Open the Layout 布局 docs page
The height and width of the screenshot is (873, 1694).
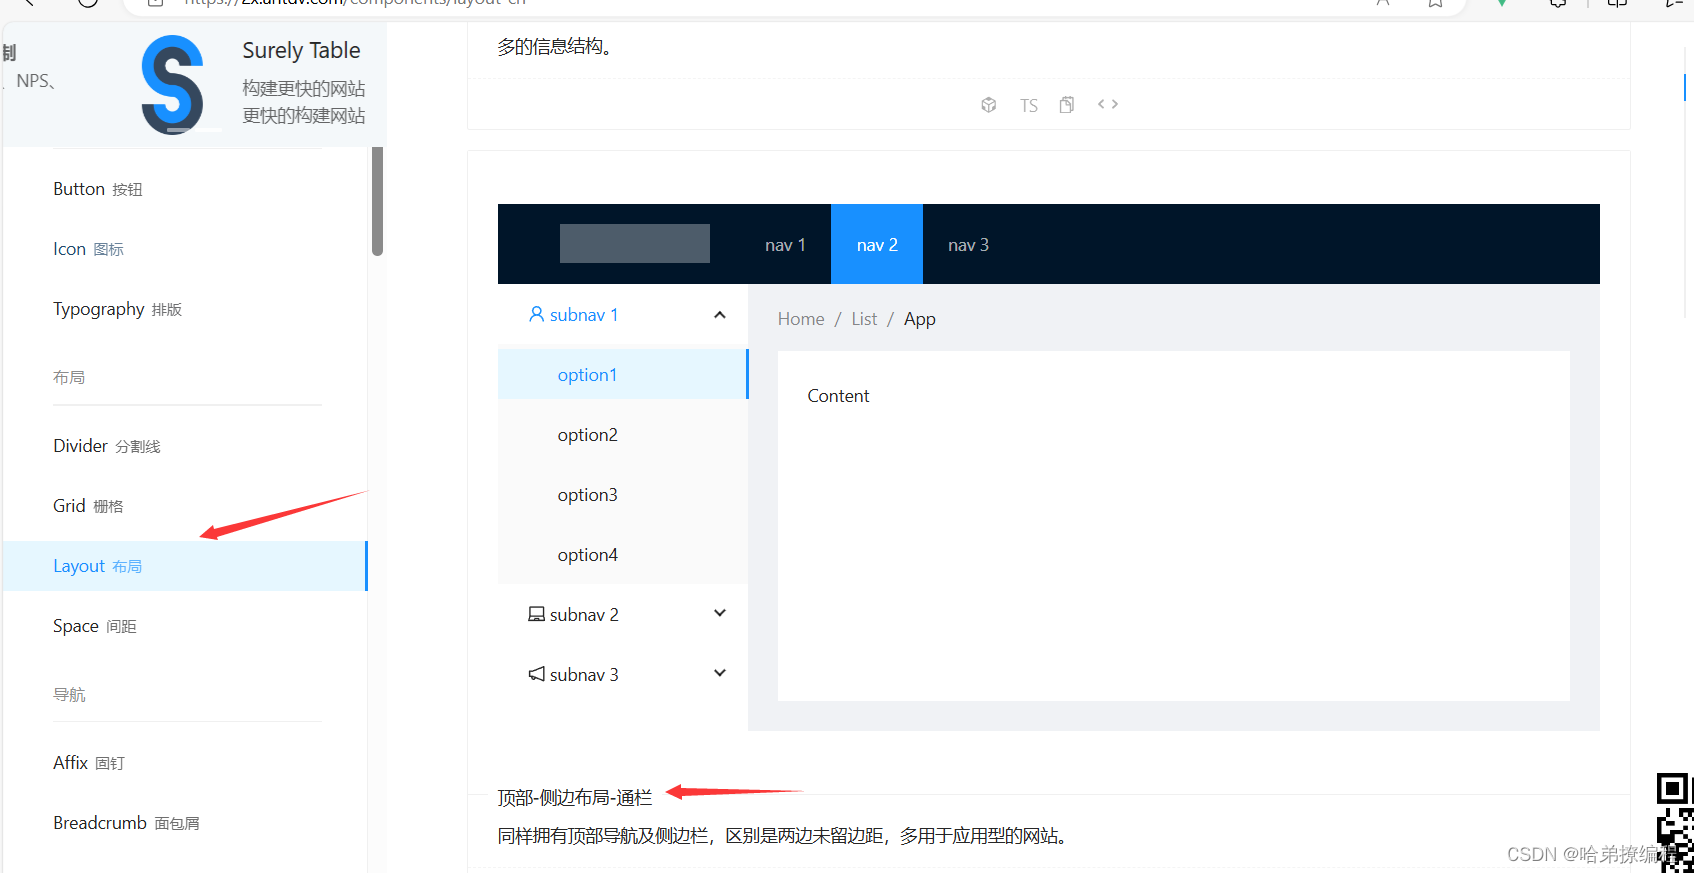click(185, 566)
